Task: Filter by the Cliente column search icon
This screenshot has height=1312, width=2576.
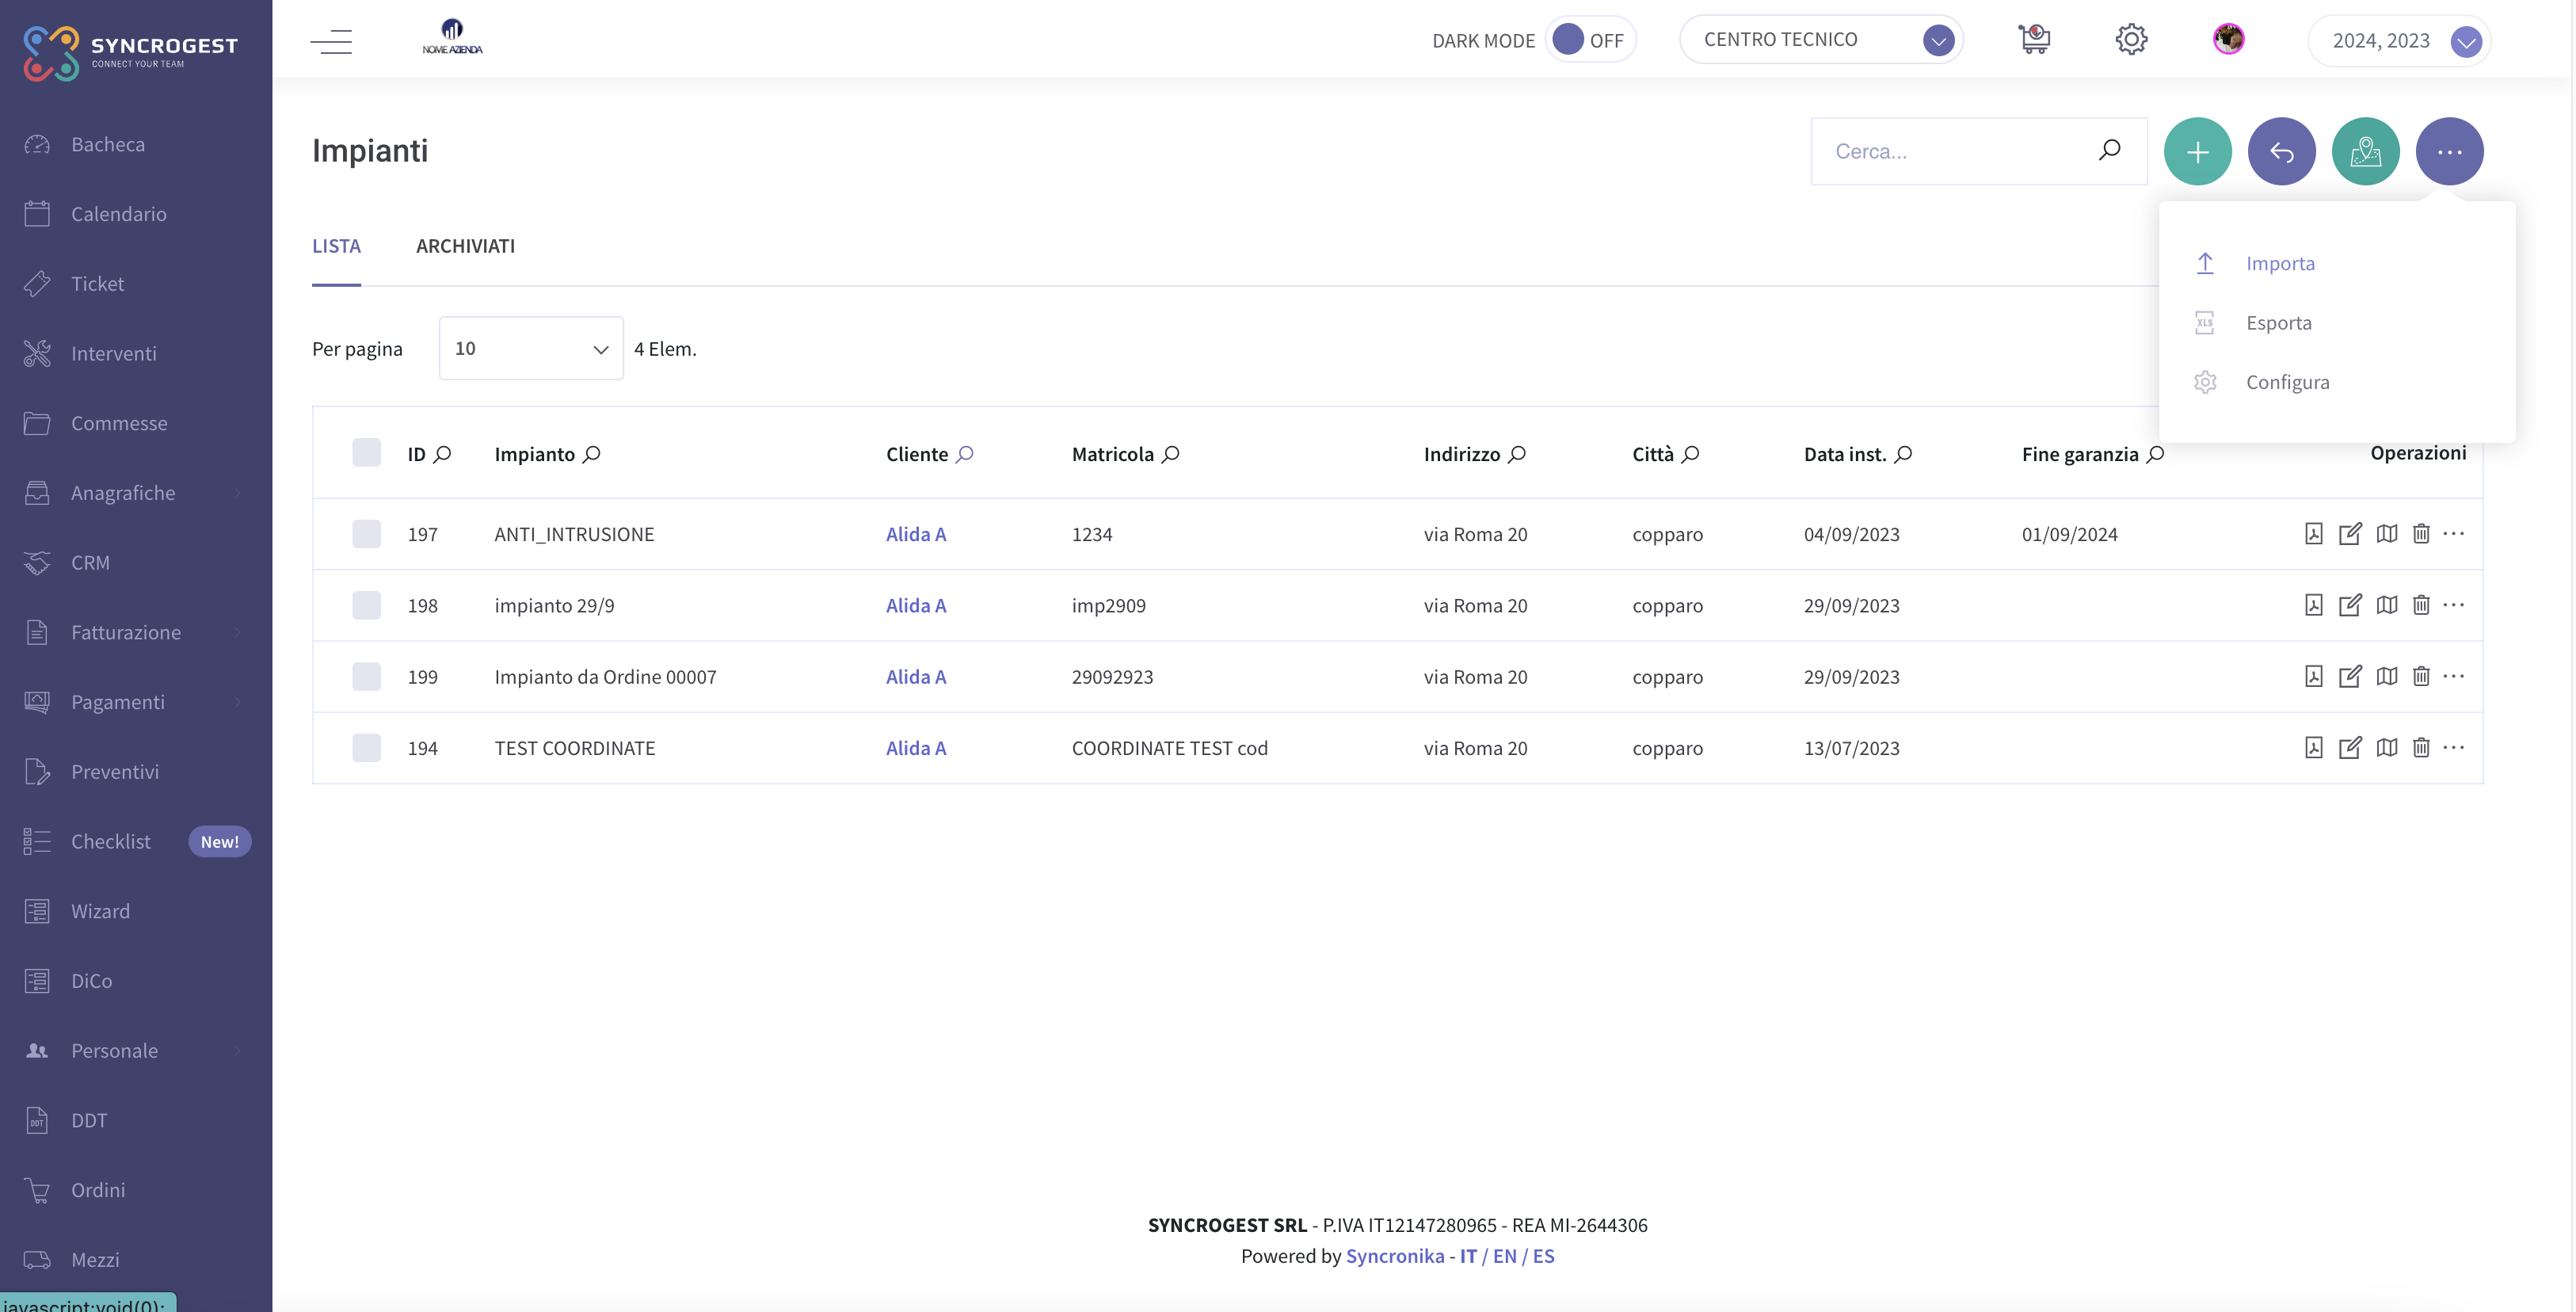Action: point(964,454)
